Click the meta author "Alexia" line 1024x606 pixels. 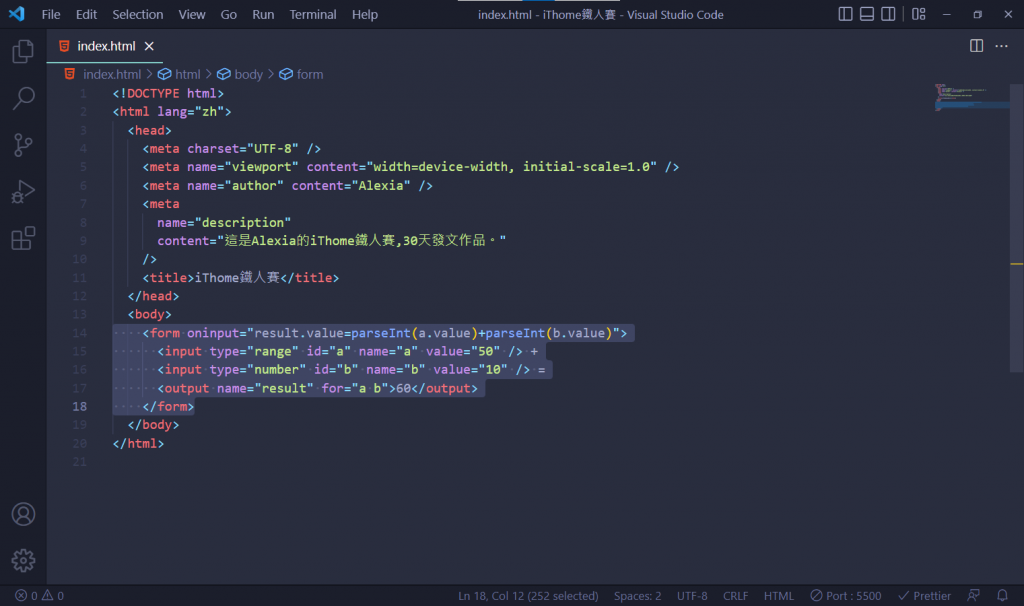(x=287, y=185)
